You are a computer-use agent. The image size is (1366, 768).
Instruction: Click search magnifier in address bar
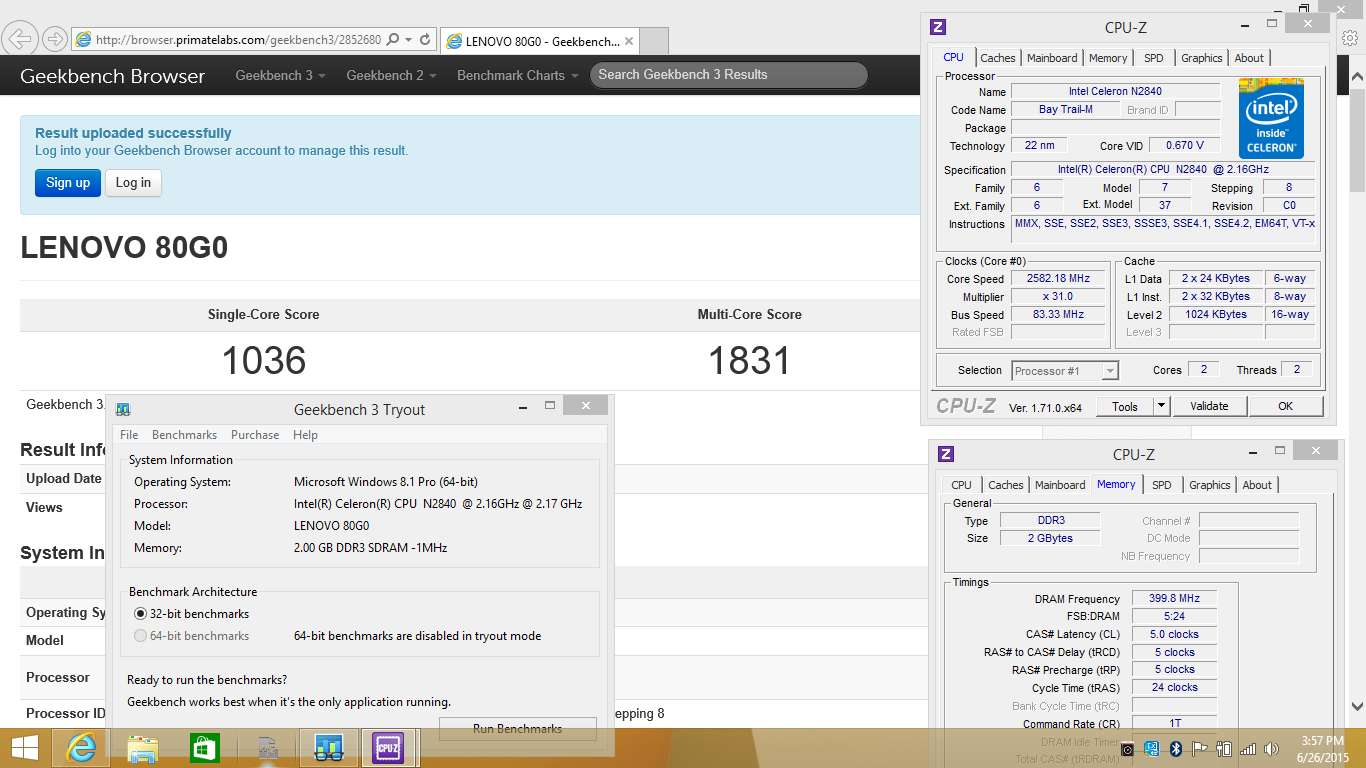click(393, 39)
